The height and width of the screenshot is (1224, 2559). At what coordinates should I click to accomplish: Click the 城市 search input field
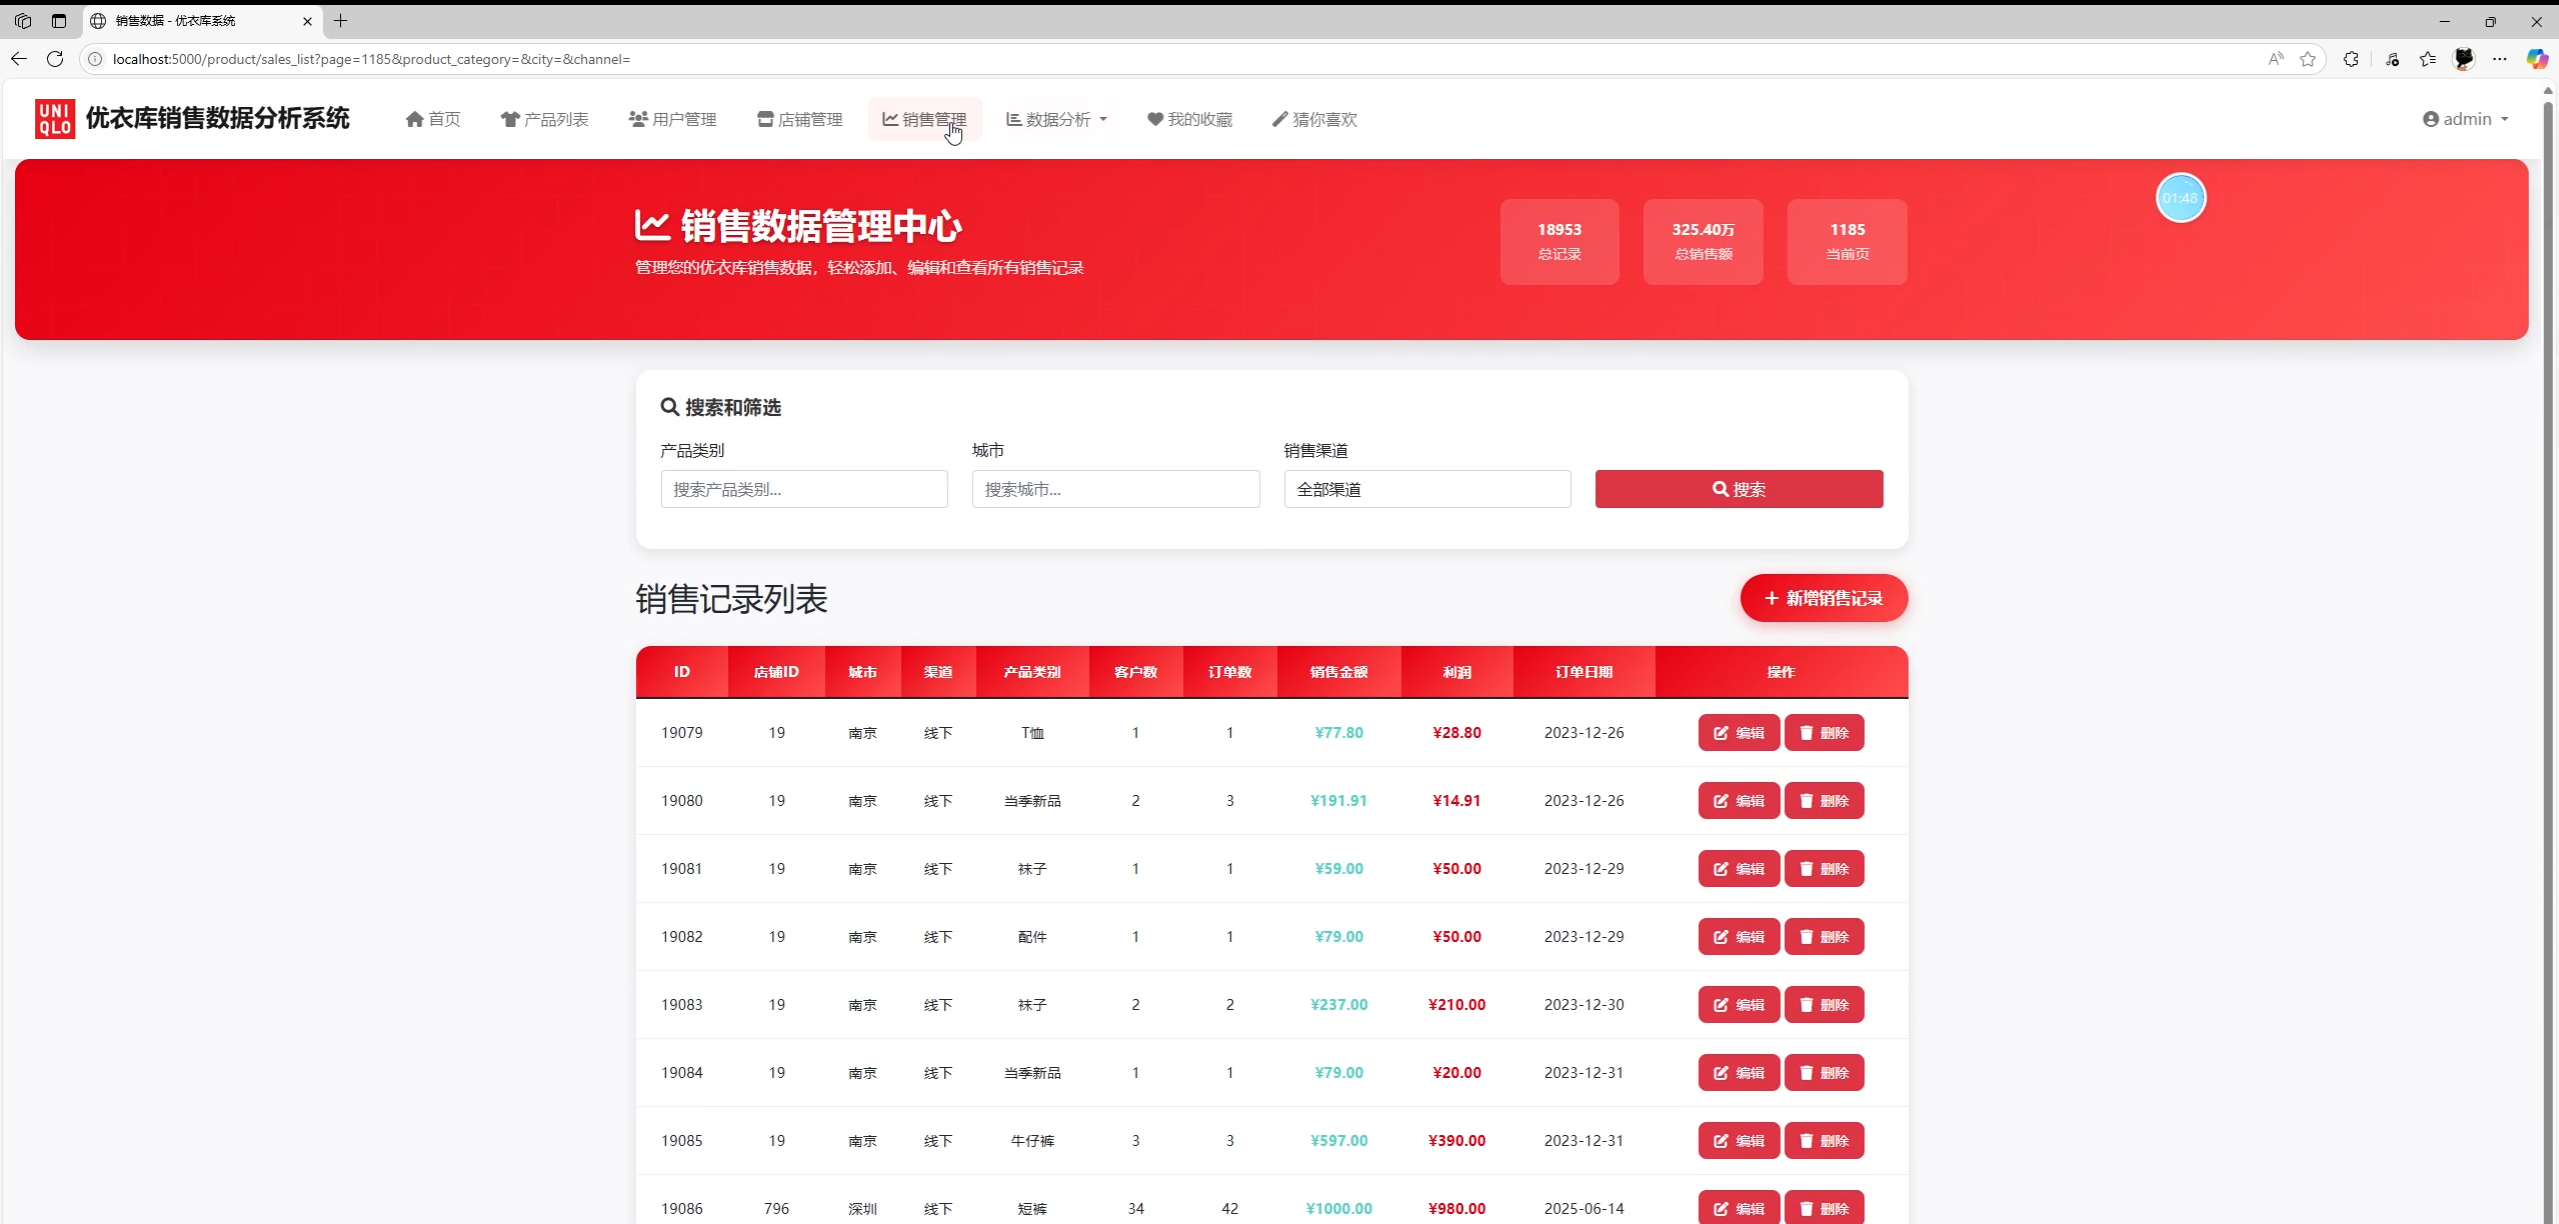(1116, 489)
